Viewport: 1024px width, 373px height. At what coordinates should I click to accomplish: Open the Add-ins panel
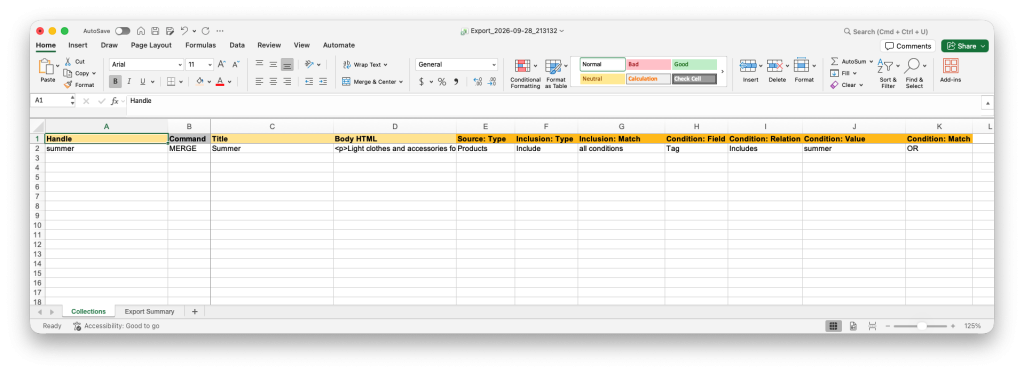(950, 71)
